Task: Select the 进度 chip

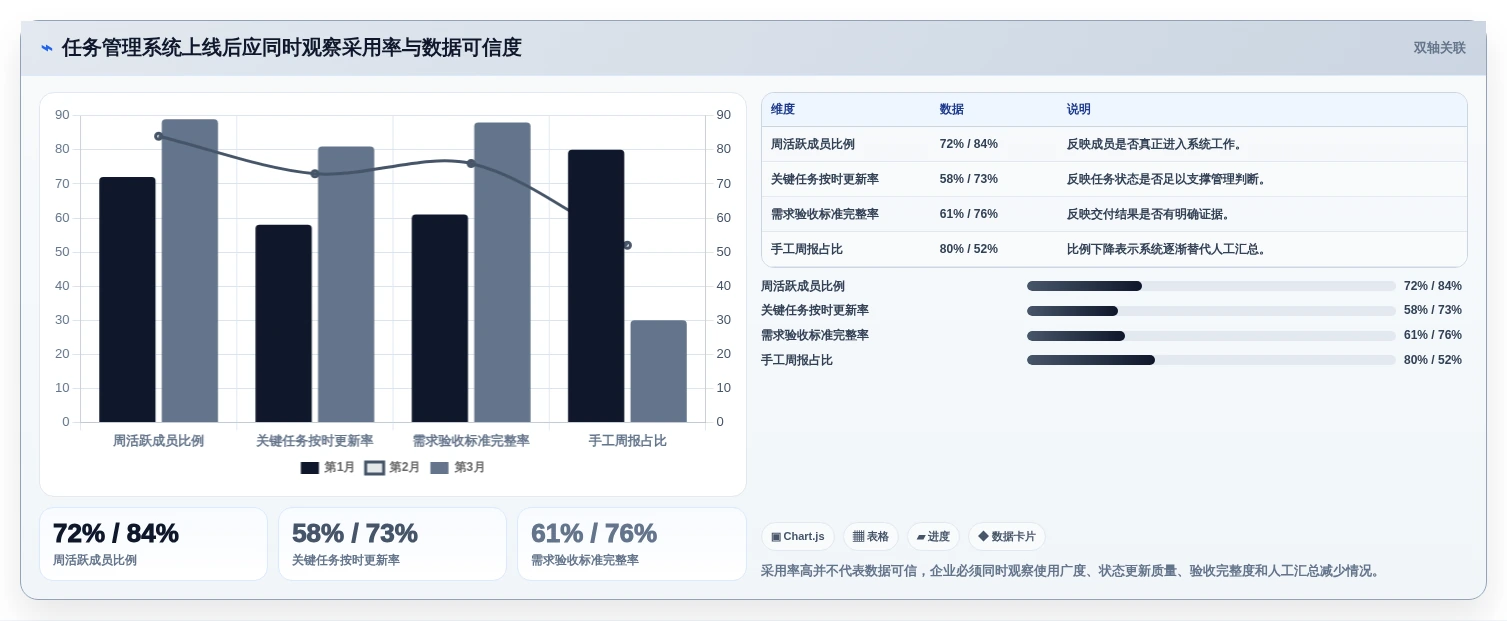Action: click(933, 537)
